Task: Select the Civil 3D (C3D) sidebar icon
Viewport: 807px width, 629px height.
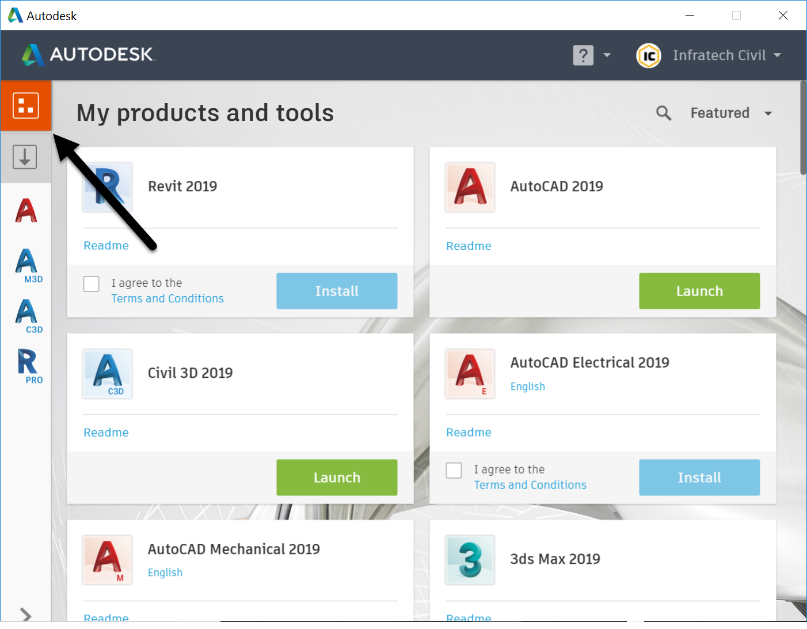Action: click(x=28, y=316)
